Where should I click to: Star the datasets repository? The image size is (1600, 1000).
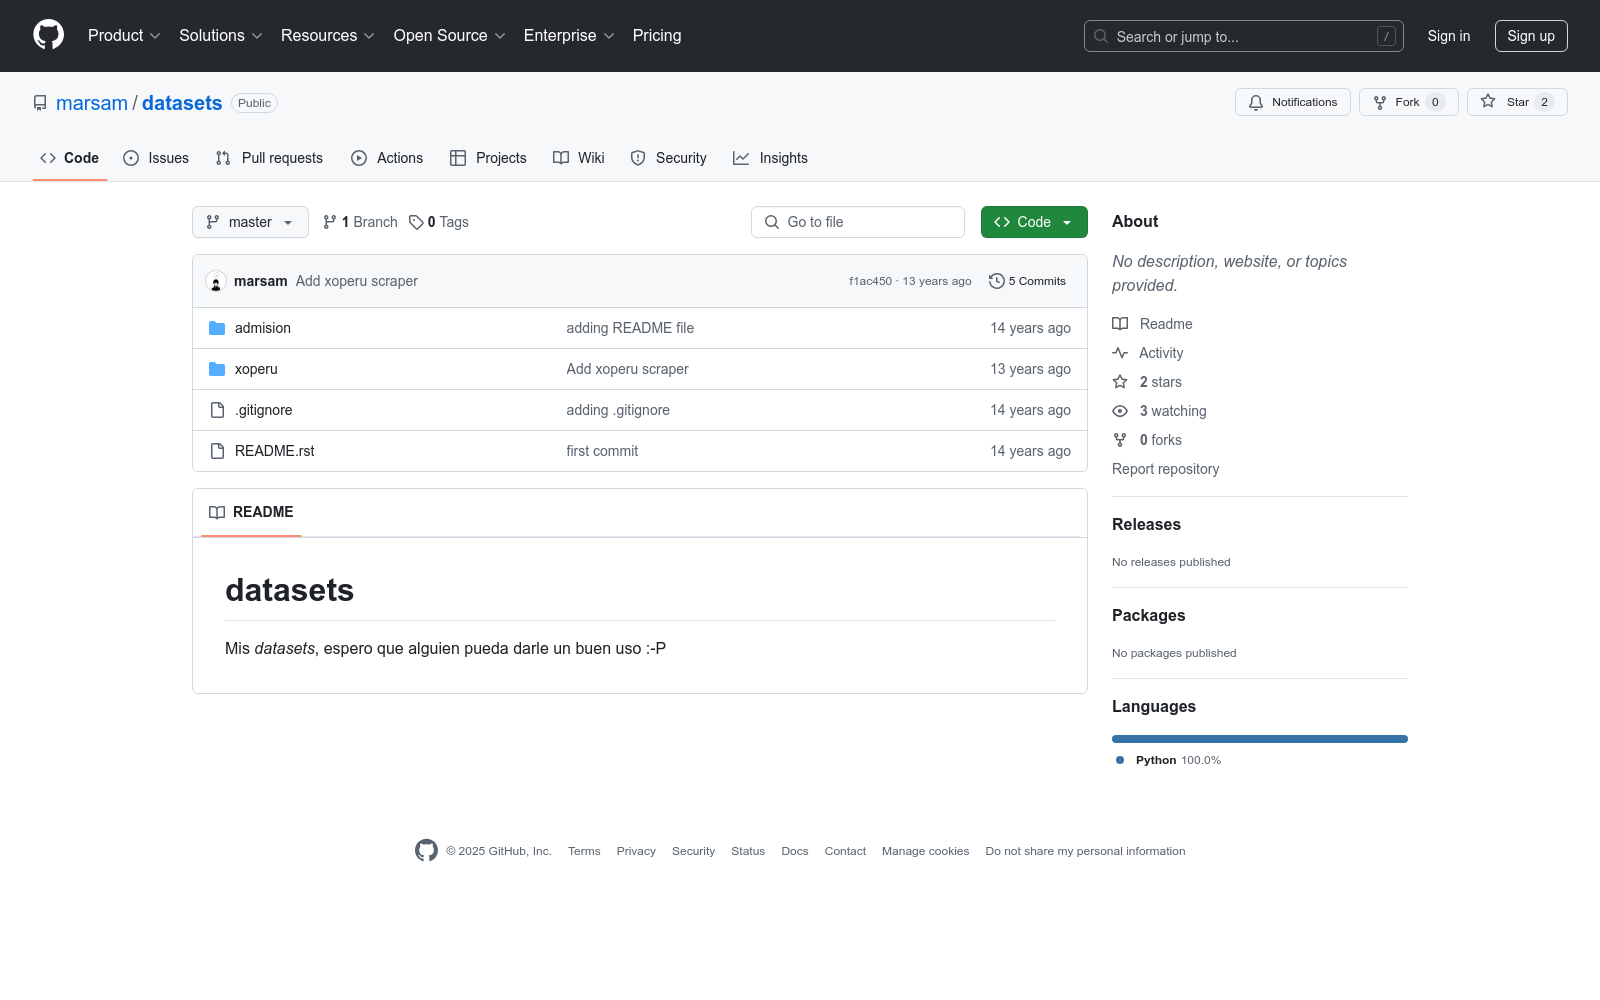(1517, 102)
